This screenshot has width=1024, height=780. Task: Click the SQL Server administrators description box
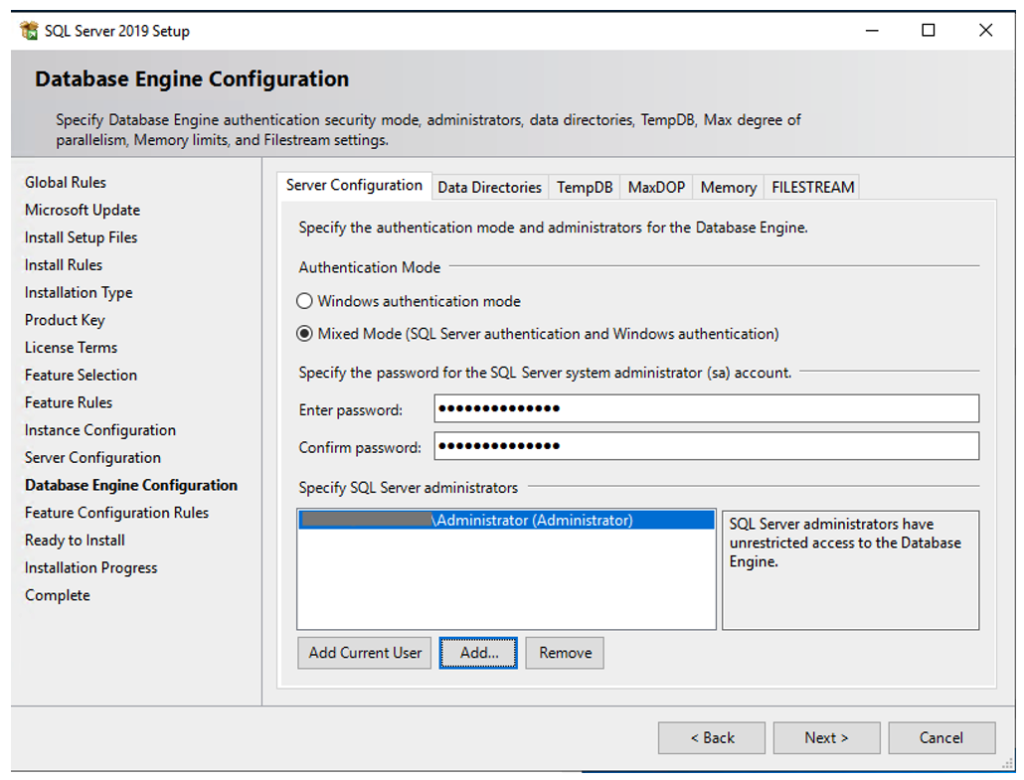850,570
